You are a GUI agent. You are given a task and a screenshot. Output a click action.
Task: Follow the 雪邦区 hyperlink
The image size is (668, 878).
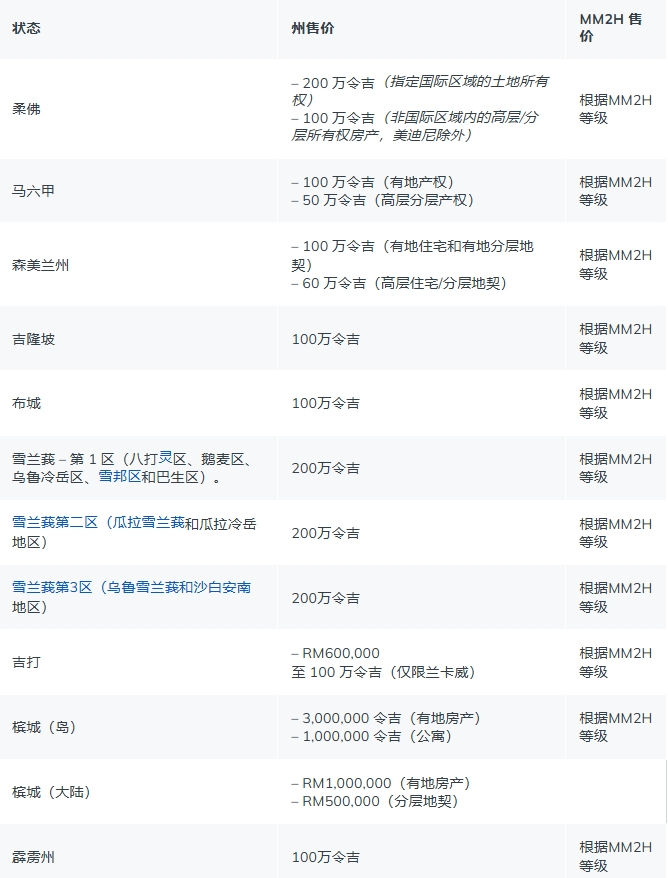coord(120,477)
